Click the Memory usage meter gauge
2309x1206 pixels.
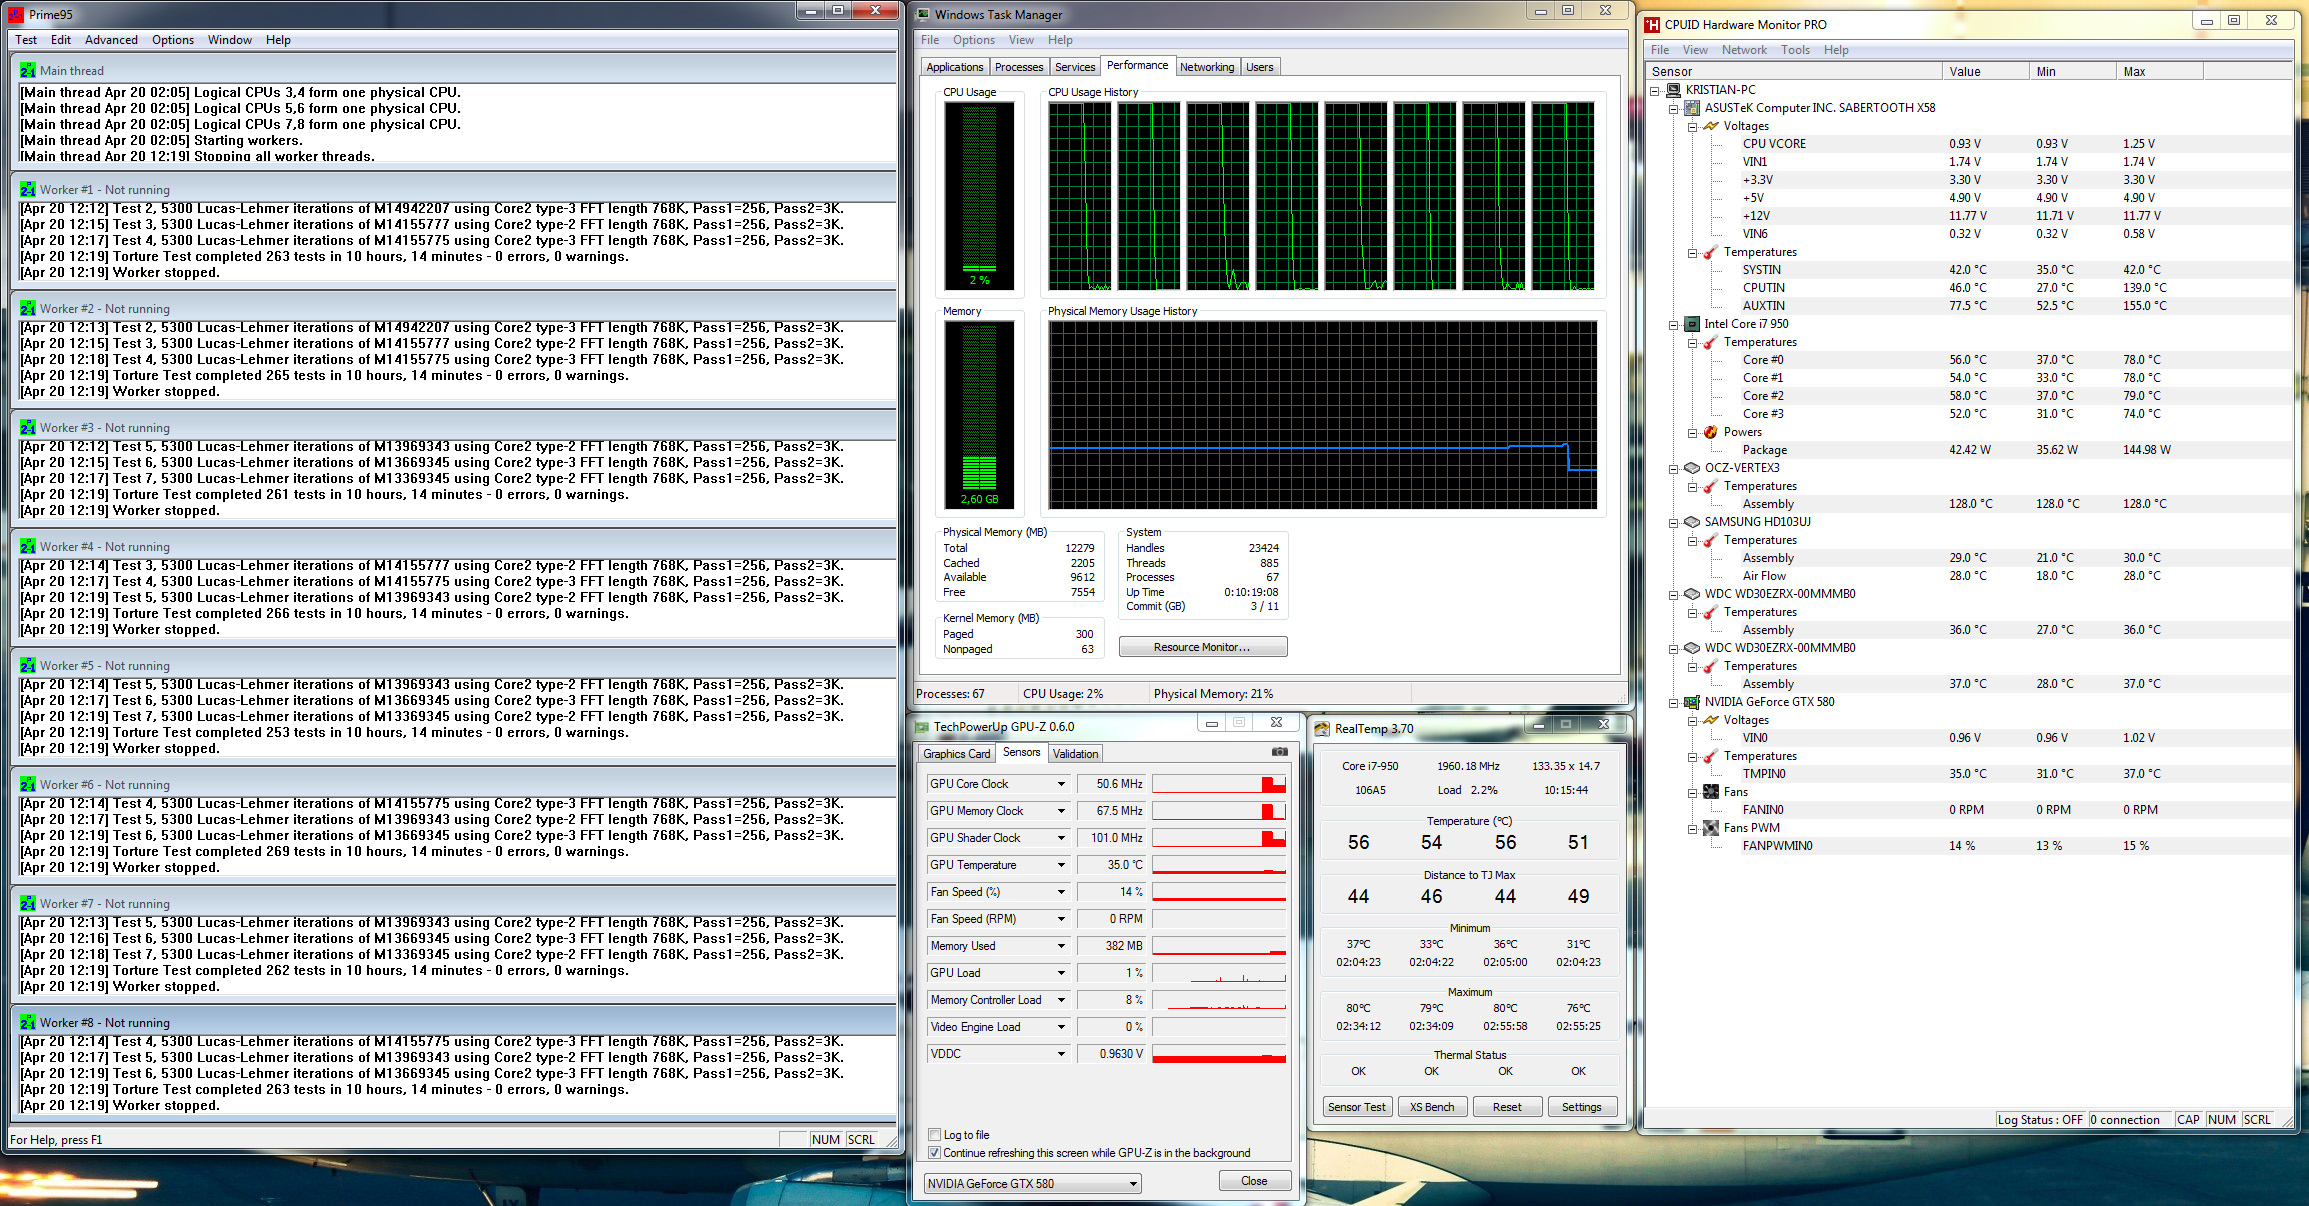pyautogui.click(x=979, y=414)
